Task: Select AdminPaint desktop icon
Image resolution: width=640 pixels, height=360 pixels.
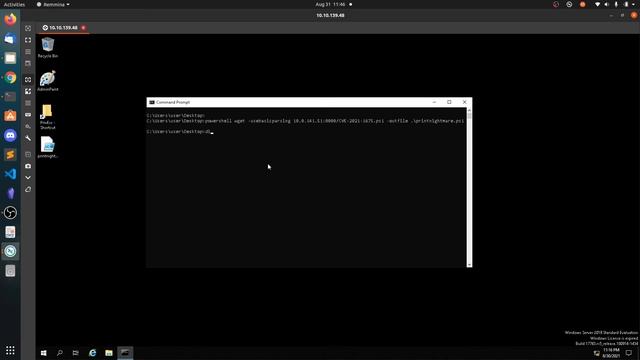Action: coord(48,81)
